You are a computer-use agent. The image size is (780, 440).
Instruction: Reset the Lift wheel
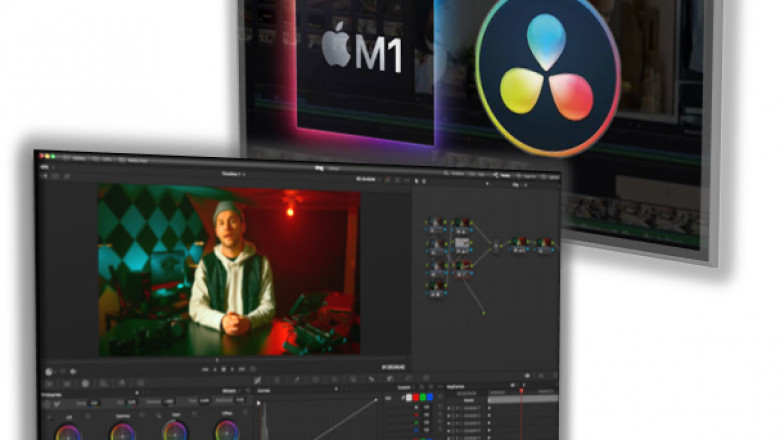88,416
